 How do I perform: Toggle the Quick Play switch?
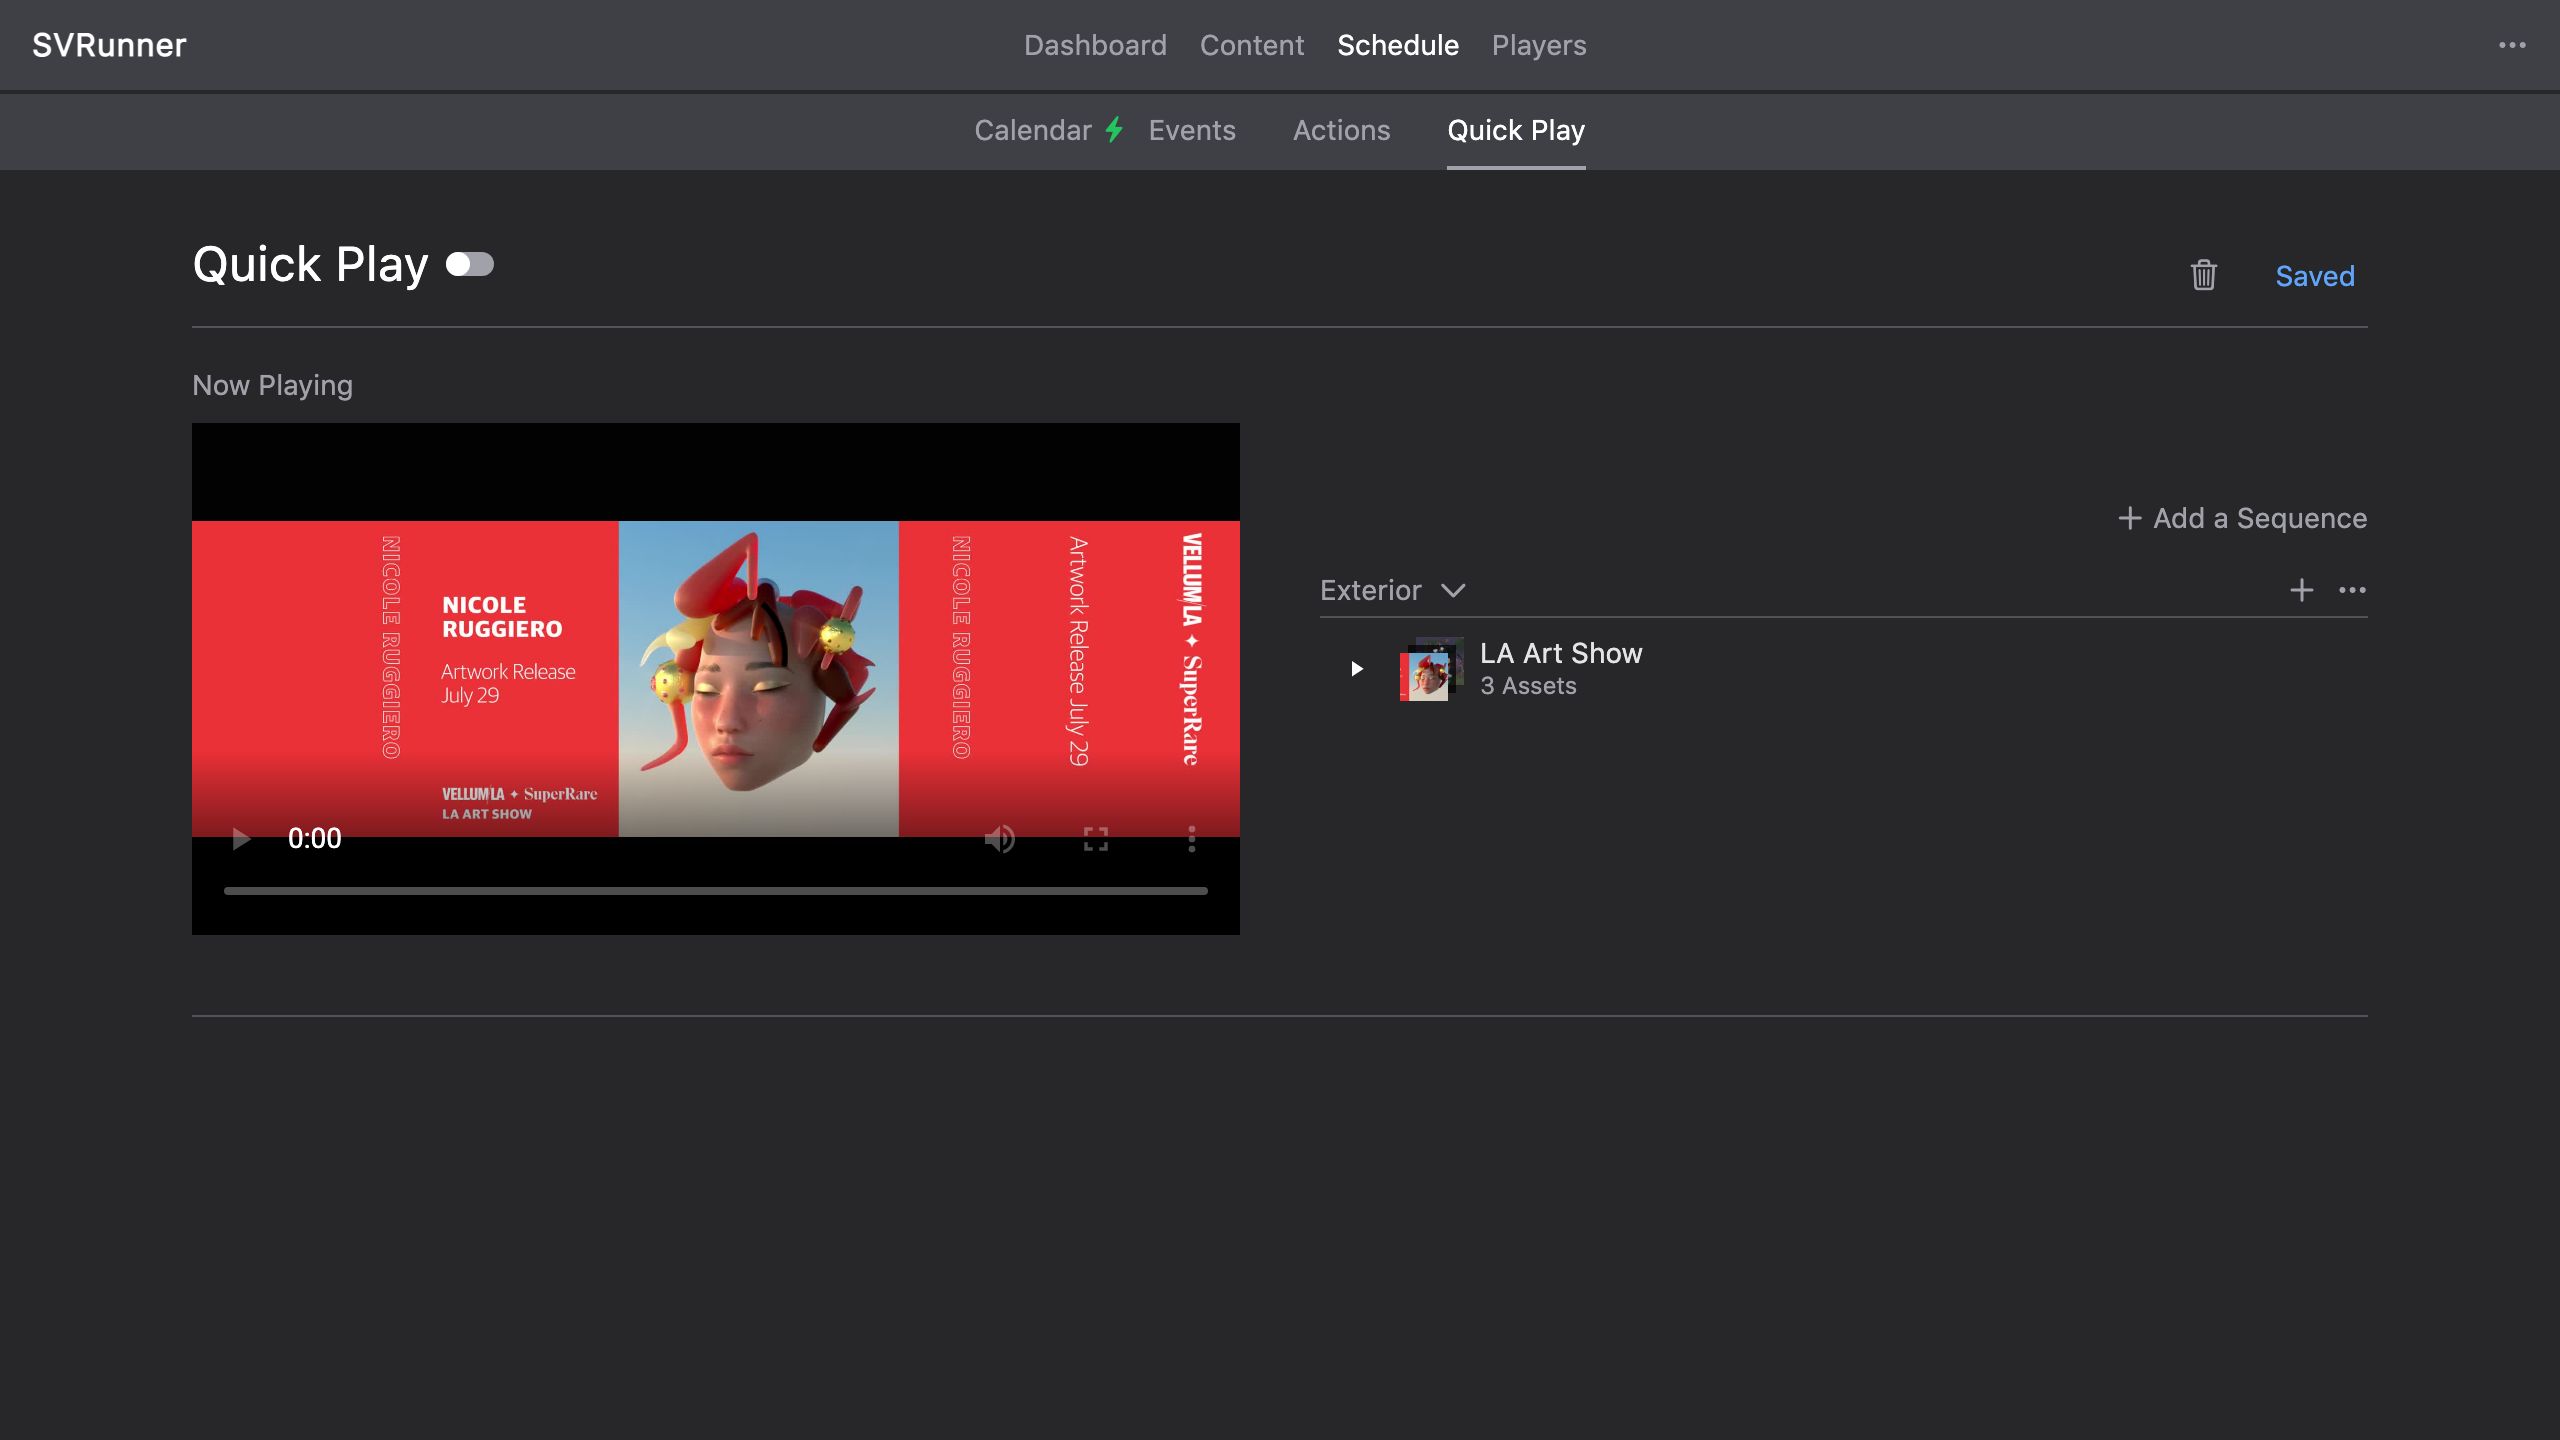click(x=470, y=264)
